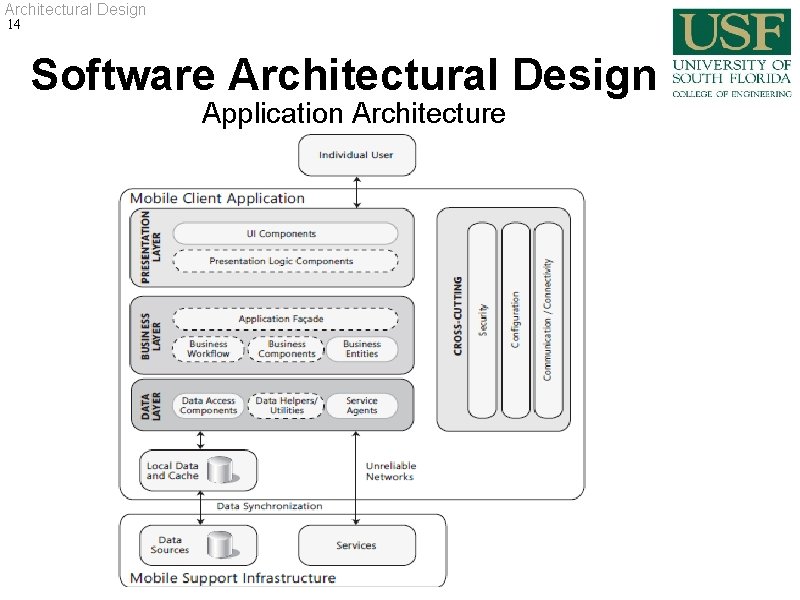Click the 'BUSINESS LAYER' label
The image size is (800, 600).
(151, 336)
